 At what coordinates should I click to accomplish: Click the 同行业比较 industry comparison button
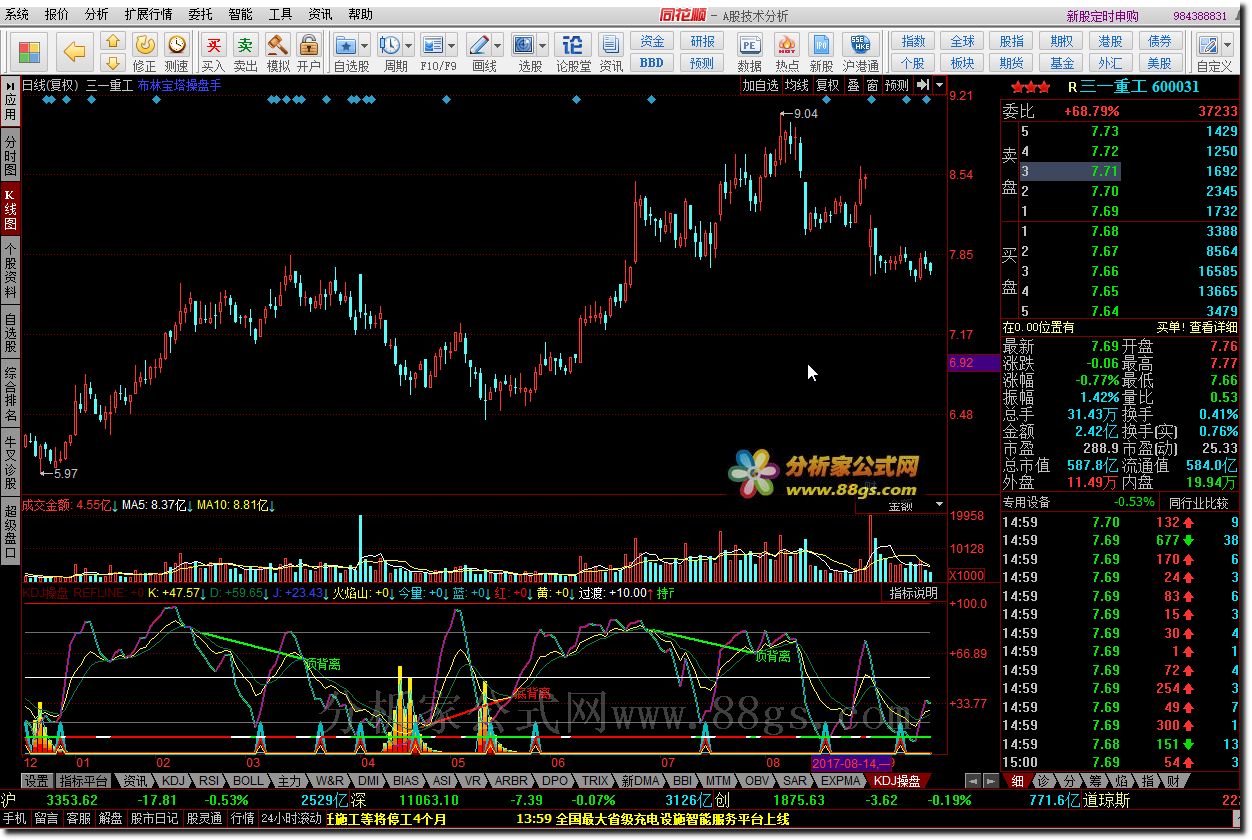click(x=1198, y=502)
